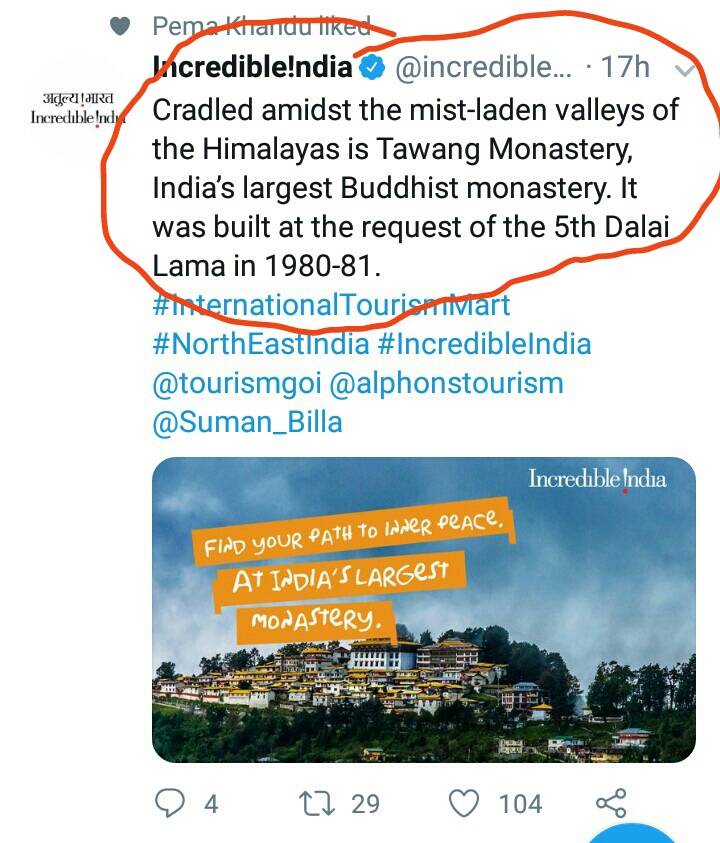720x843 pixels.
Task: Tap the blue floating compose button
Action: point(636,833)
